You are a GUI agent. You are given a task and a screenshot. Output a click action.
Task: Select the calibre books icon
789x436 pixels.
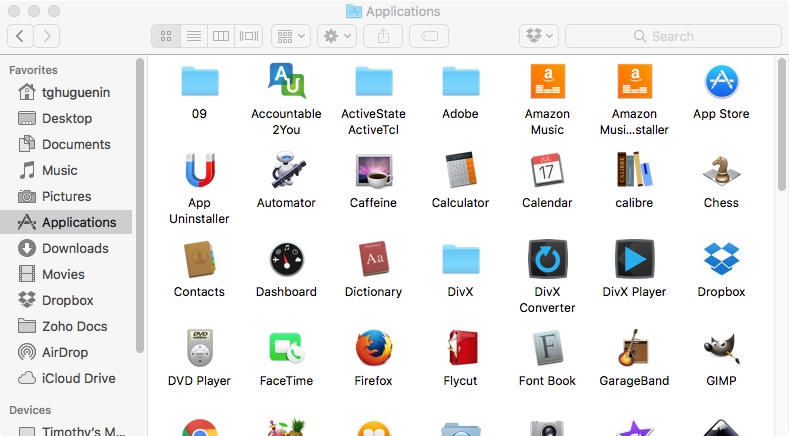pos(635,169)
